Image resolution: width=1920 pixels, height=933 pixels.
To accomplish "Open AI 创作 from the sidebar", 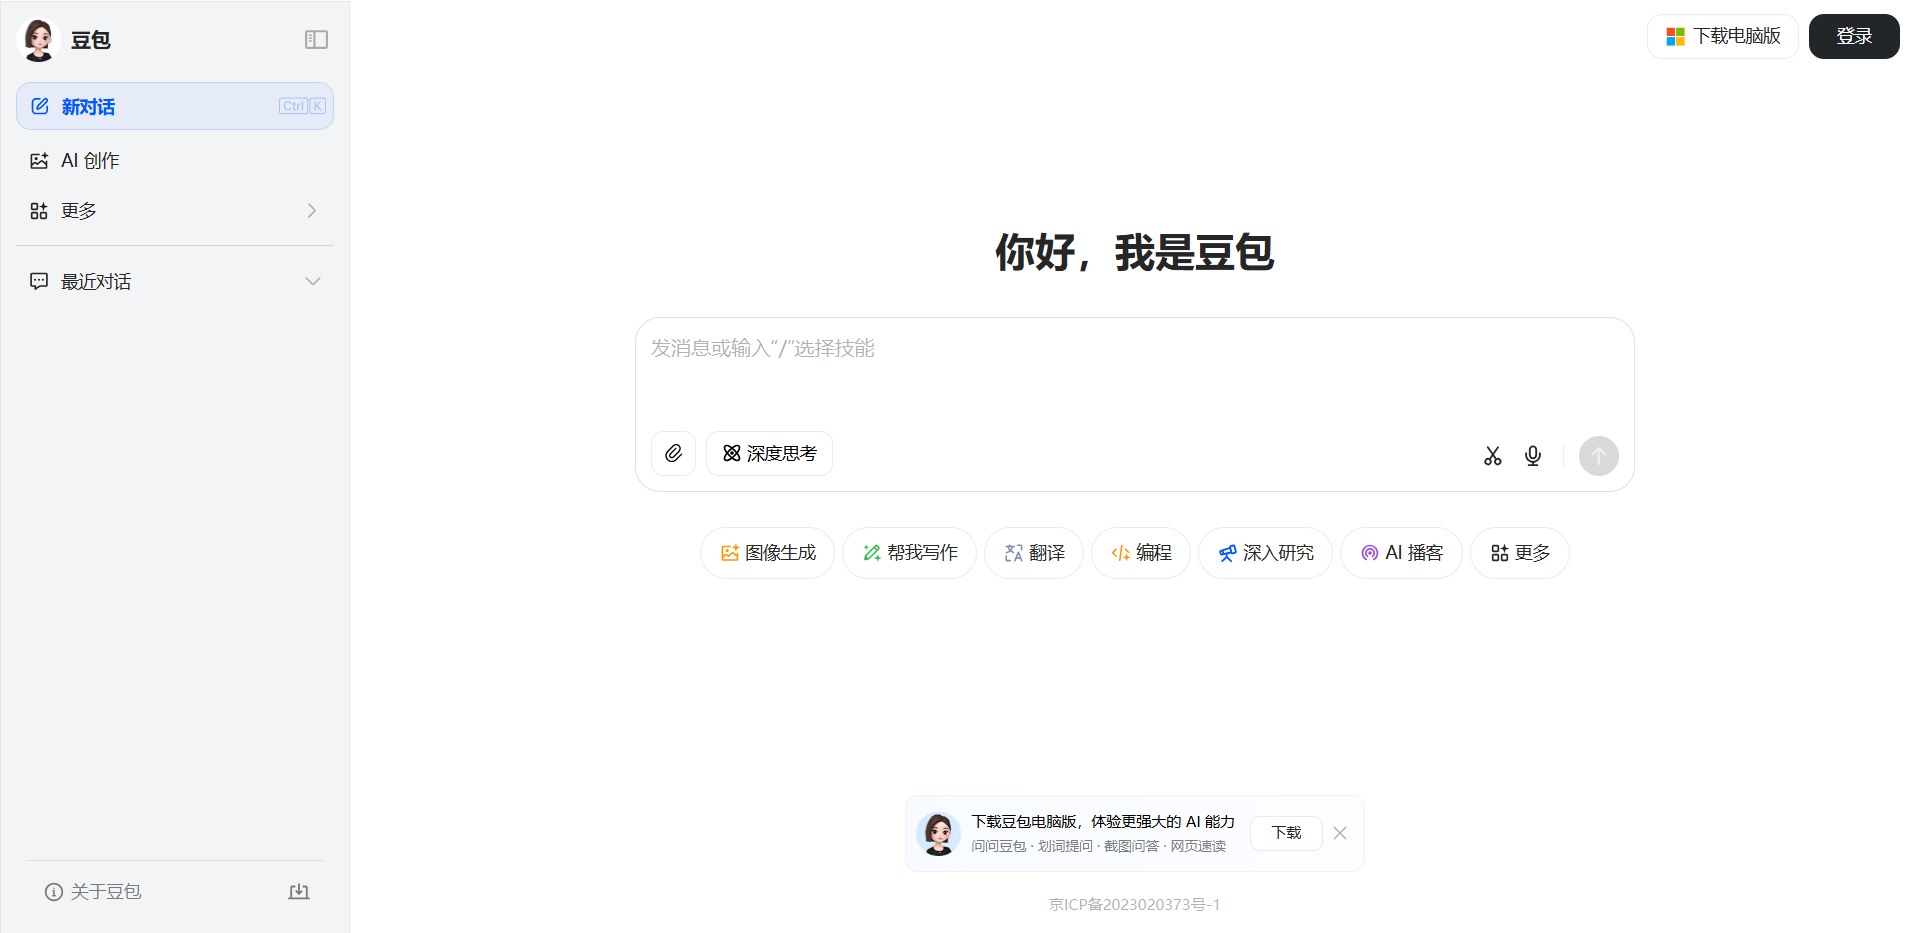I will pos(89,160).
